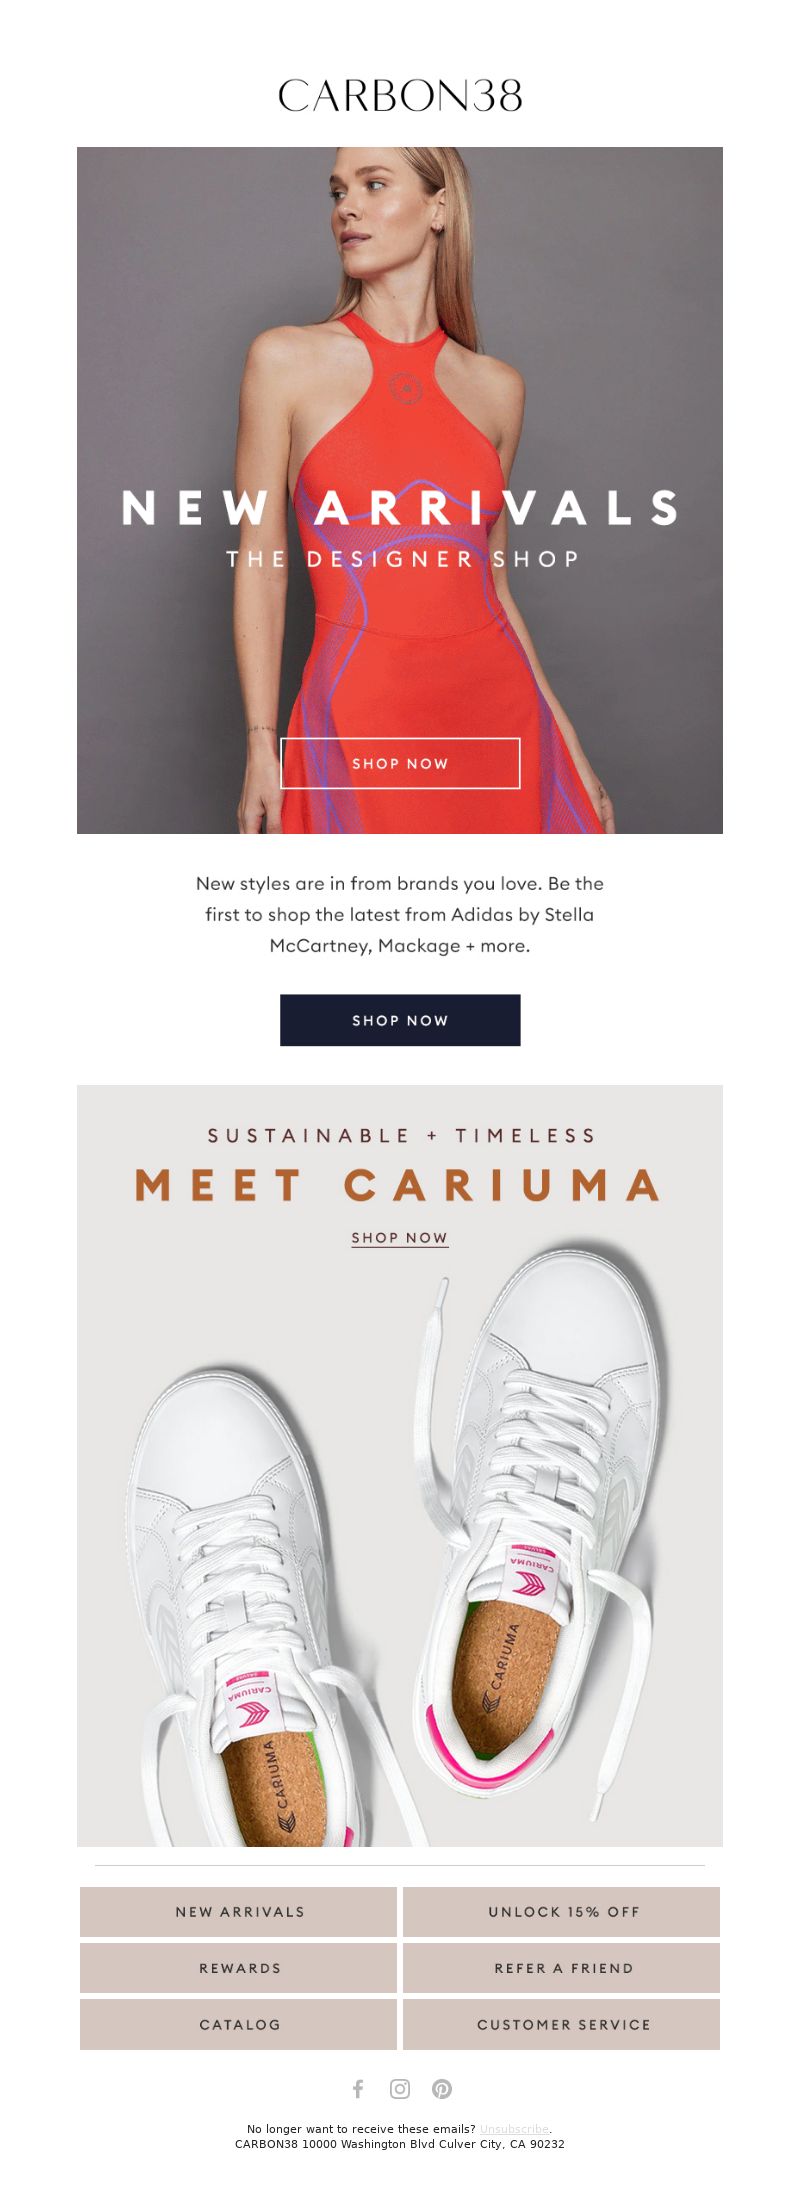Open the Pinterest social icon
The height and width of the screenshot is (2206, 800).
click(x=442, y=2088)
